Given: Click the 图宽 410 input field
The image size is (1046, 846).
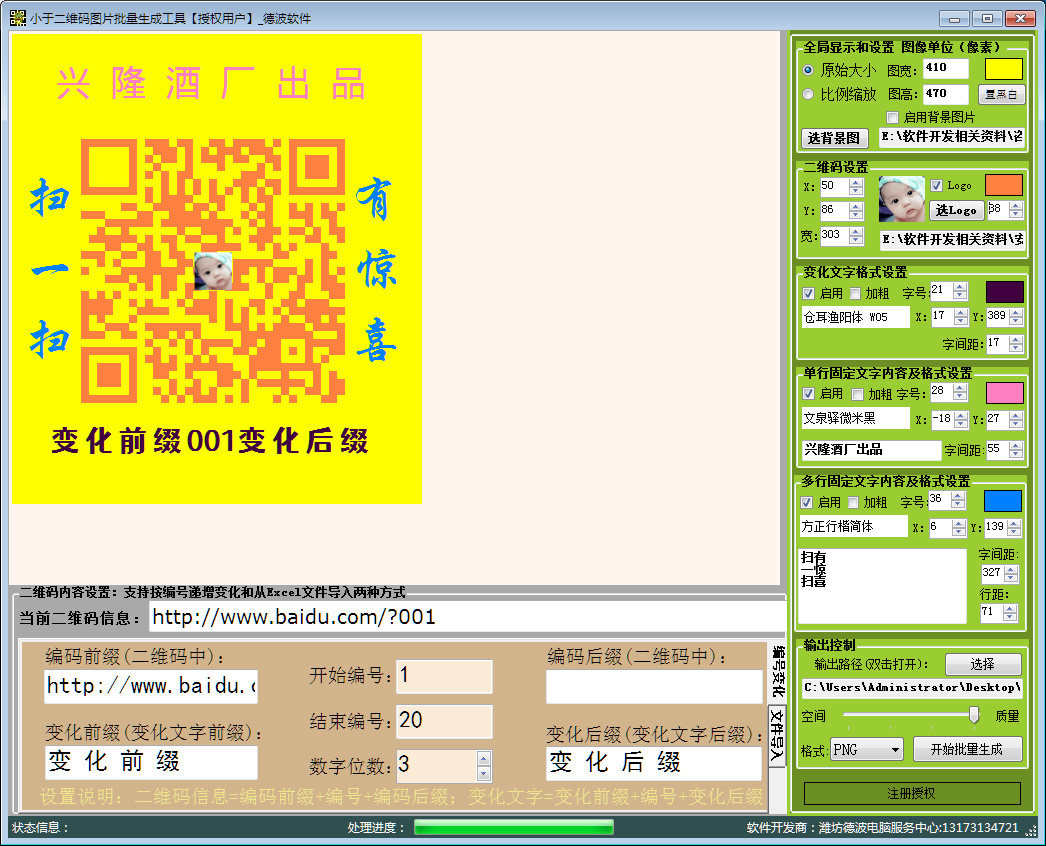Looking at the screenshot, I should 946,69.
